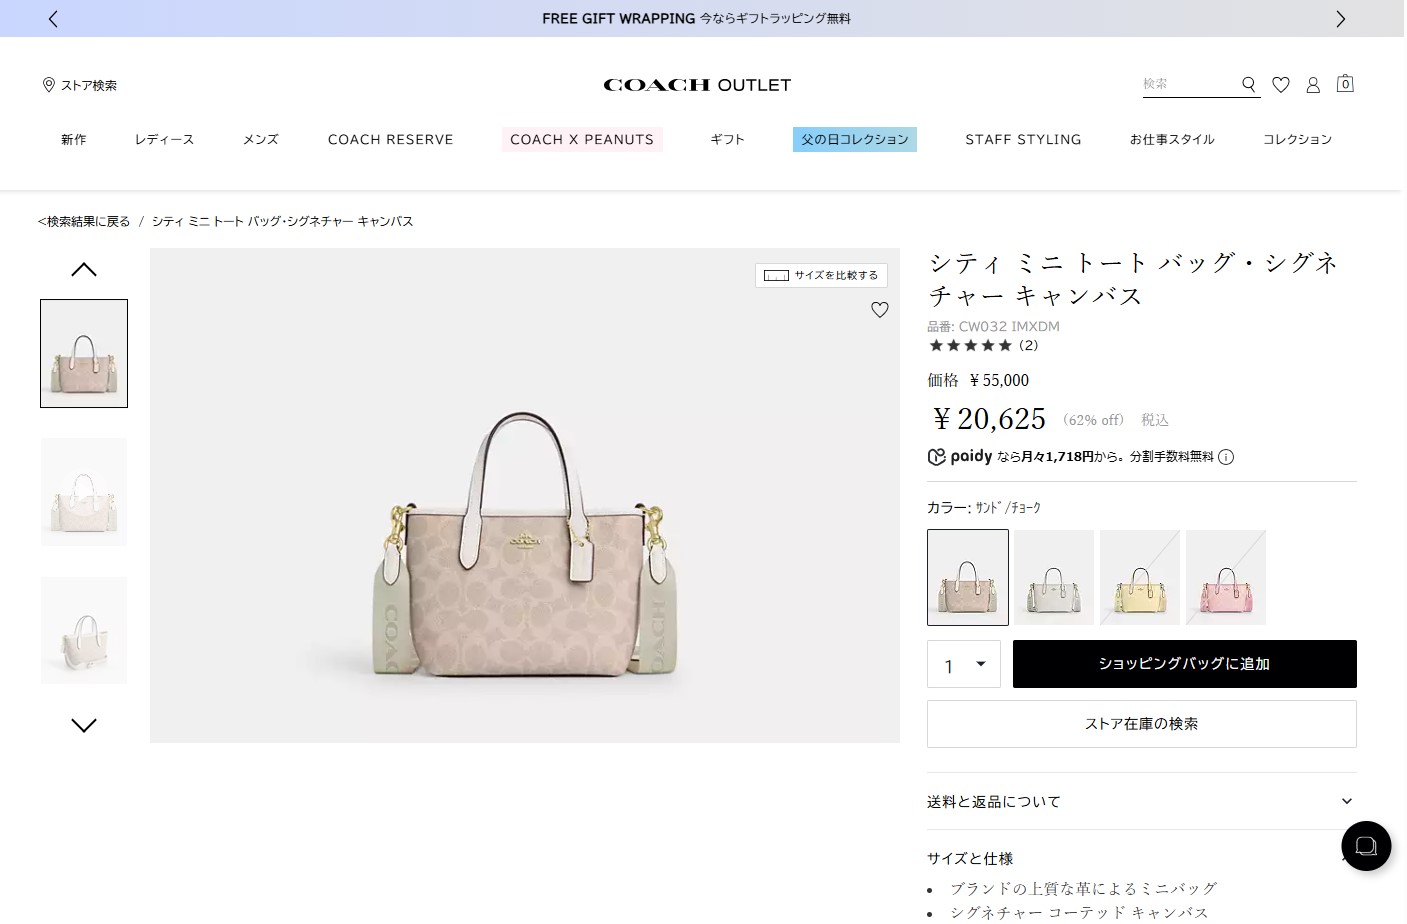Screen dimensions: 1407x924
Task: Open the 父の日コレクション menu
Action: coord(855,139)
